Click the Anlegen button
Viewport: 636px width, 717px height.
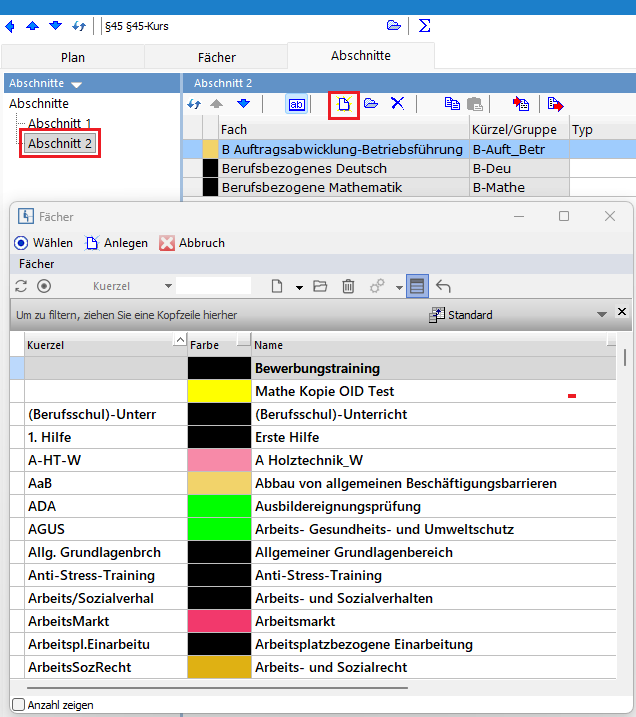coord(117,243)
